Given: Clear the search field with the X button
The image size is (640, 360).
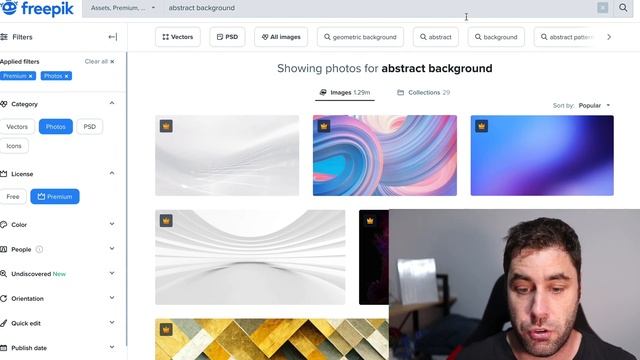Looking at the screenshot, I should 602,8.
